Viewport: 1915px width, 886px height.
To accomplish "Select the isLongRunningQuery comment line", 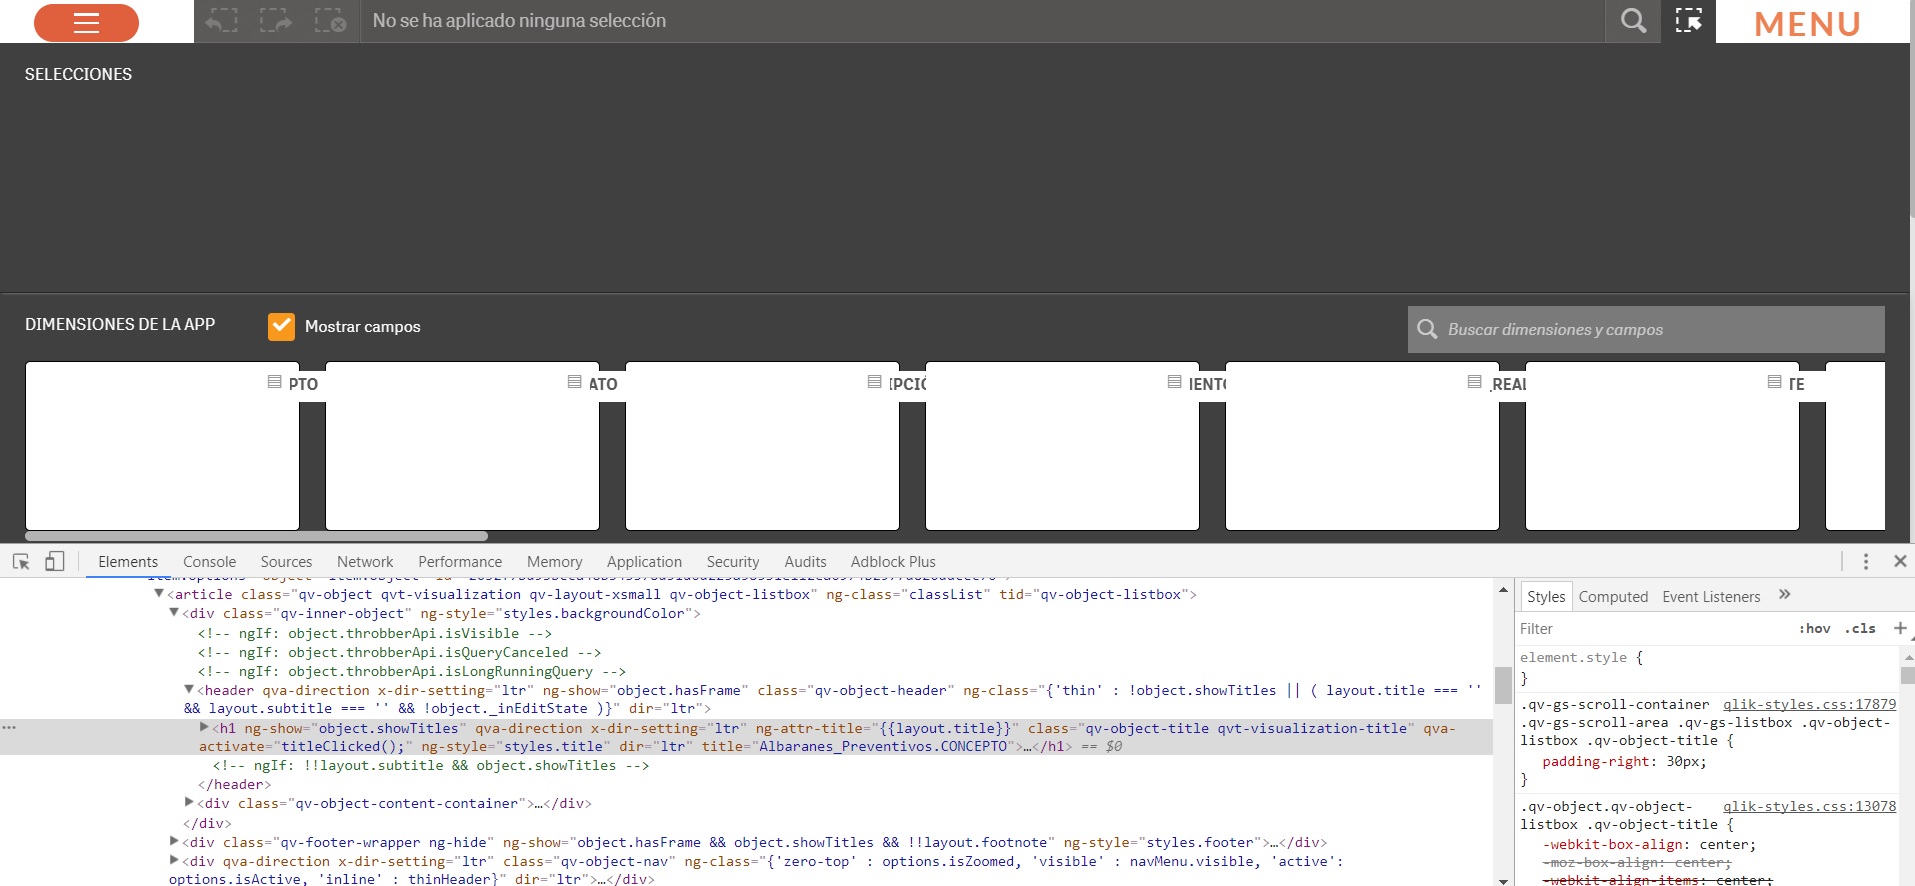I will (412, 671).
